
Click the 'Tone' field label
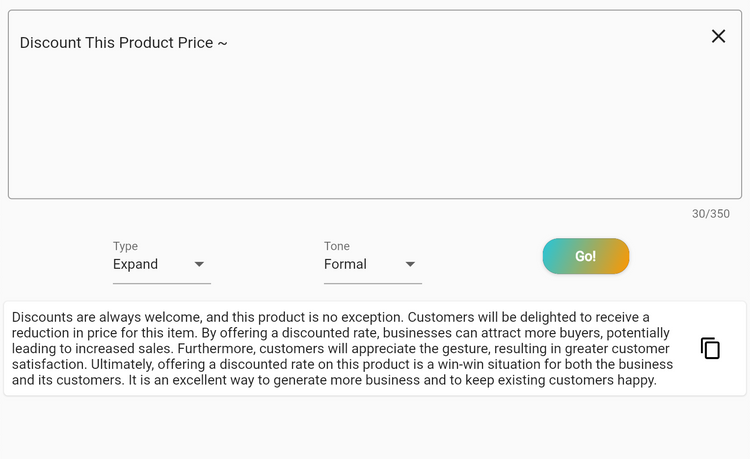[x=337, y=246]
